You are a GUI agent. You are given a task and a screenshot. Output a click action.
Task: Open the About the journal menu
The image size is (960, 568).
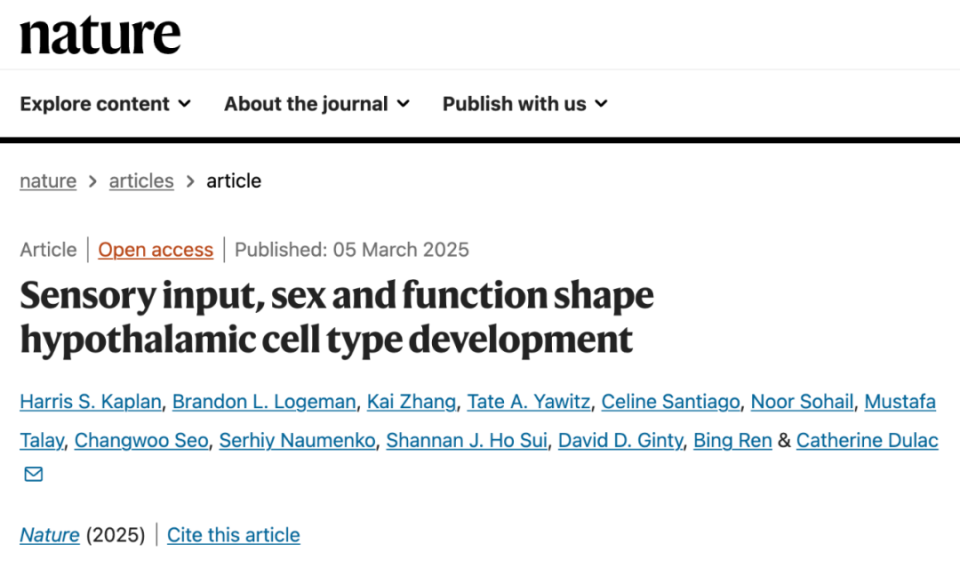[317, 104]
